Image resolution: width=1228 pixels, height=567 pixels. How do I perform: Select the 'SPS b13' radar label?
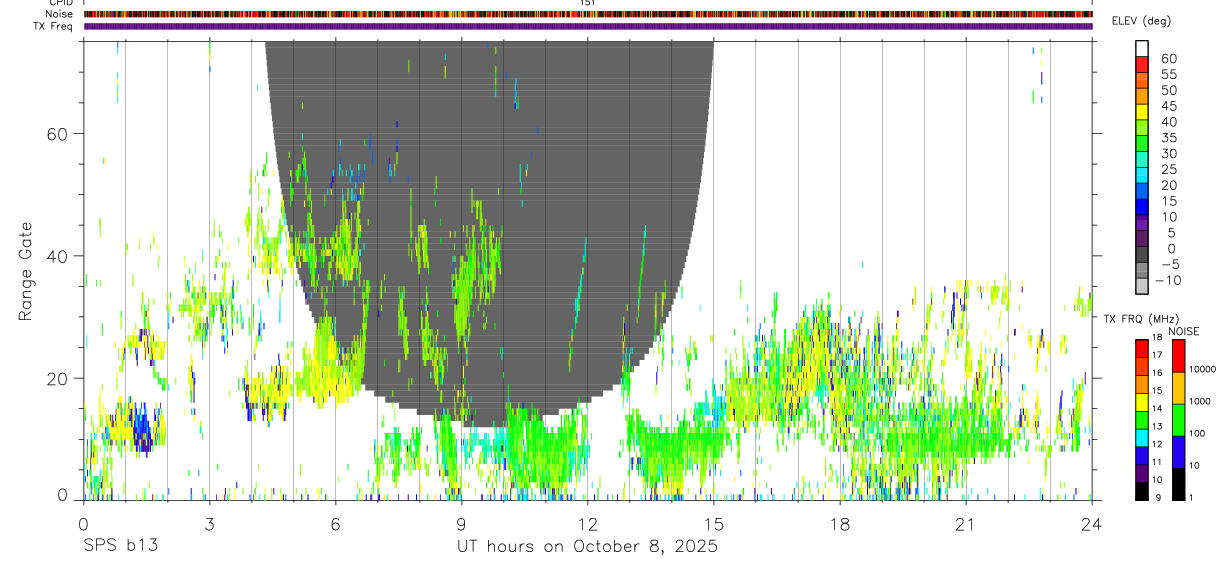[x=120, y=547]
